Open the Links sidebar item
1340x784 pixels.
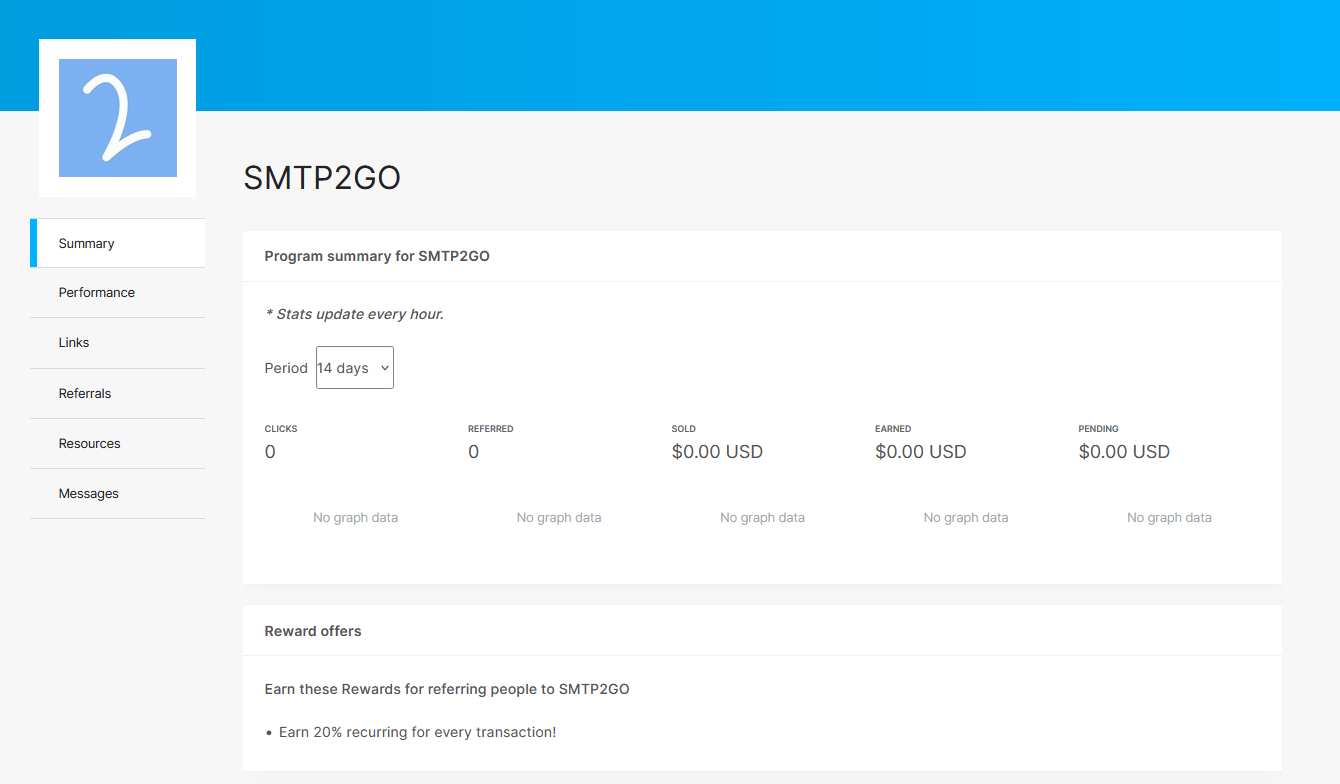click(x=117, y=343)
